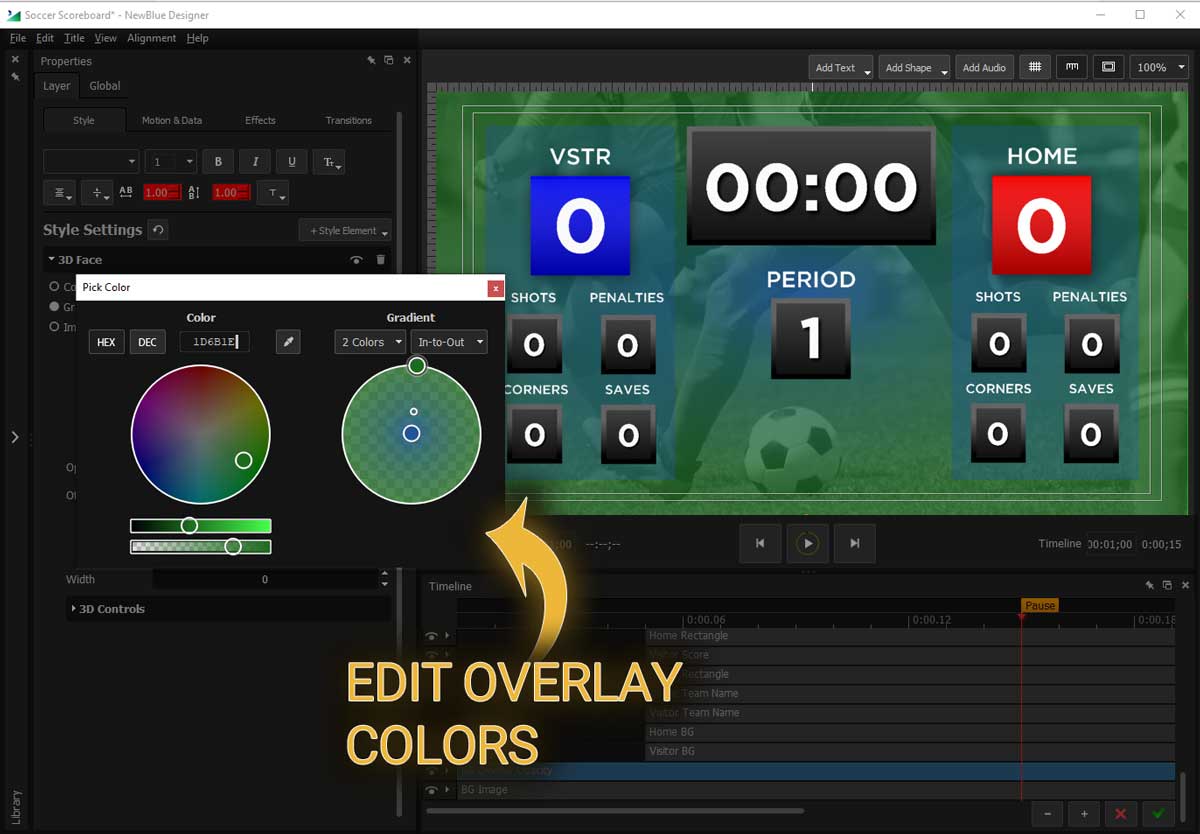Click the HEX color input field
The width and height of the screenshot is (1200, 834).
(x=214, y=341)
